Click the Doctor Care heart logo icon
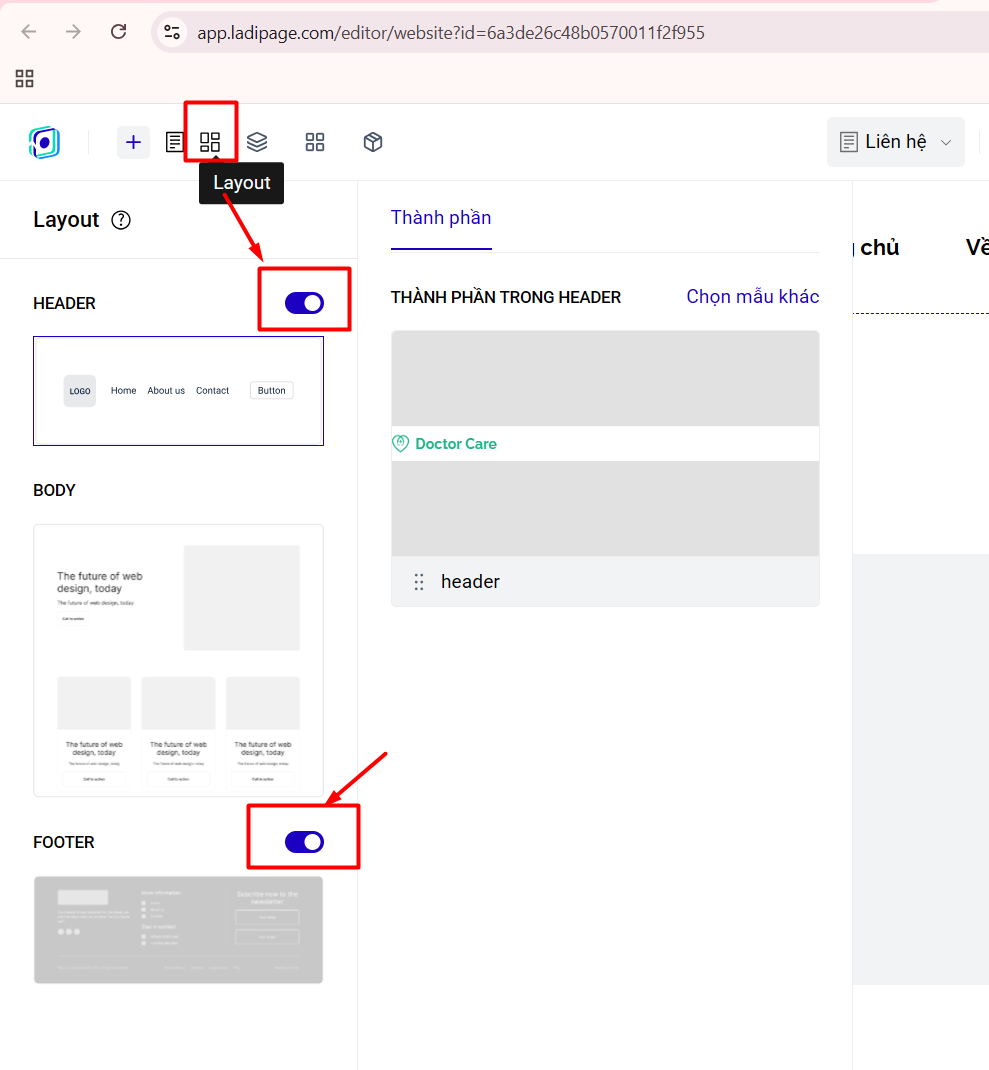989x1070 pixels. tap(401, 444)
